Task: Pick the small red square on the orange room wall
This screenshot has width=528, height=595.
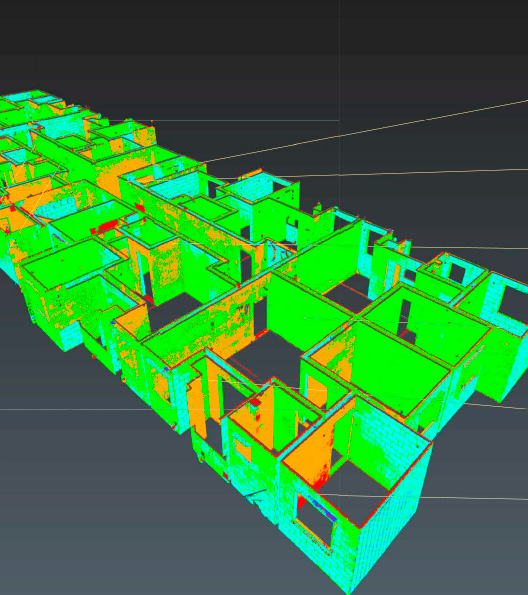Action: [x=255, y=402]
